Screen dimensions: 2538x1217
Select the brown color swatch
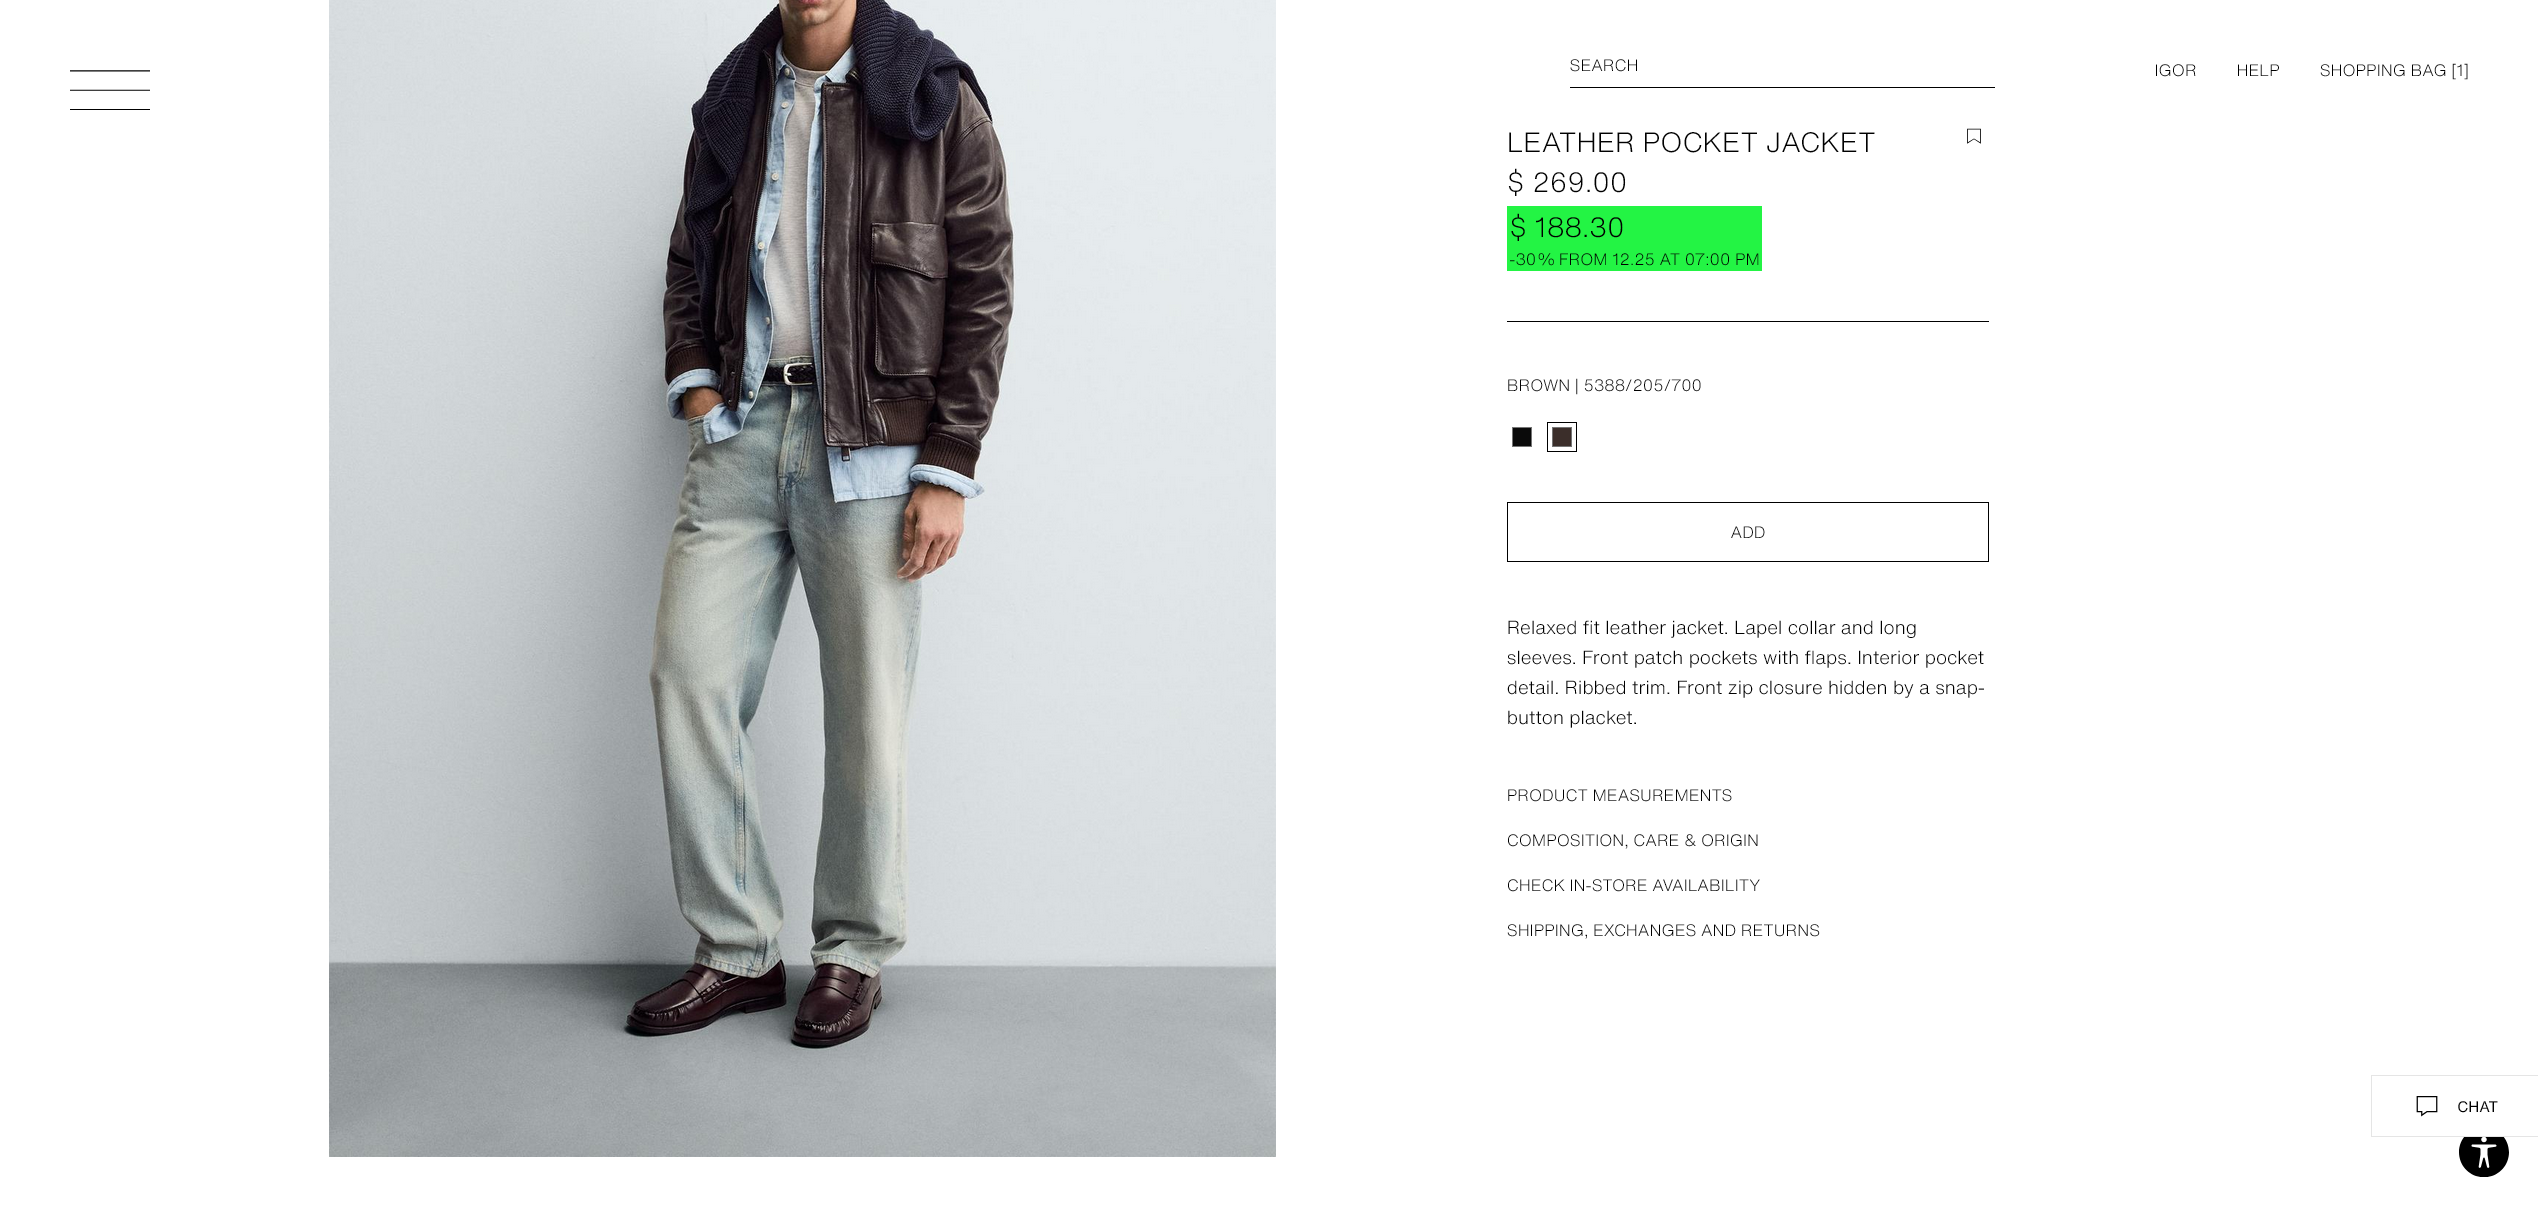[1561, 437]
